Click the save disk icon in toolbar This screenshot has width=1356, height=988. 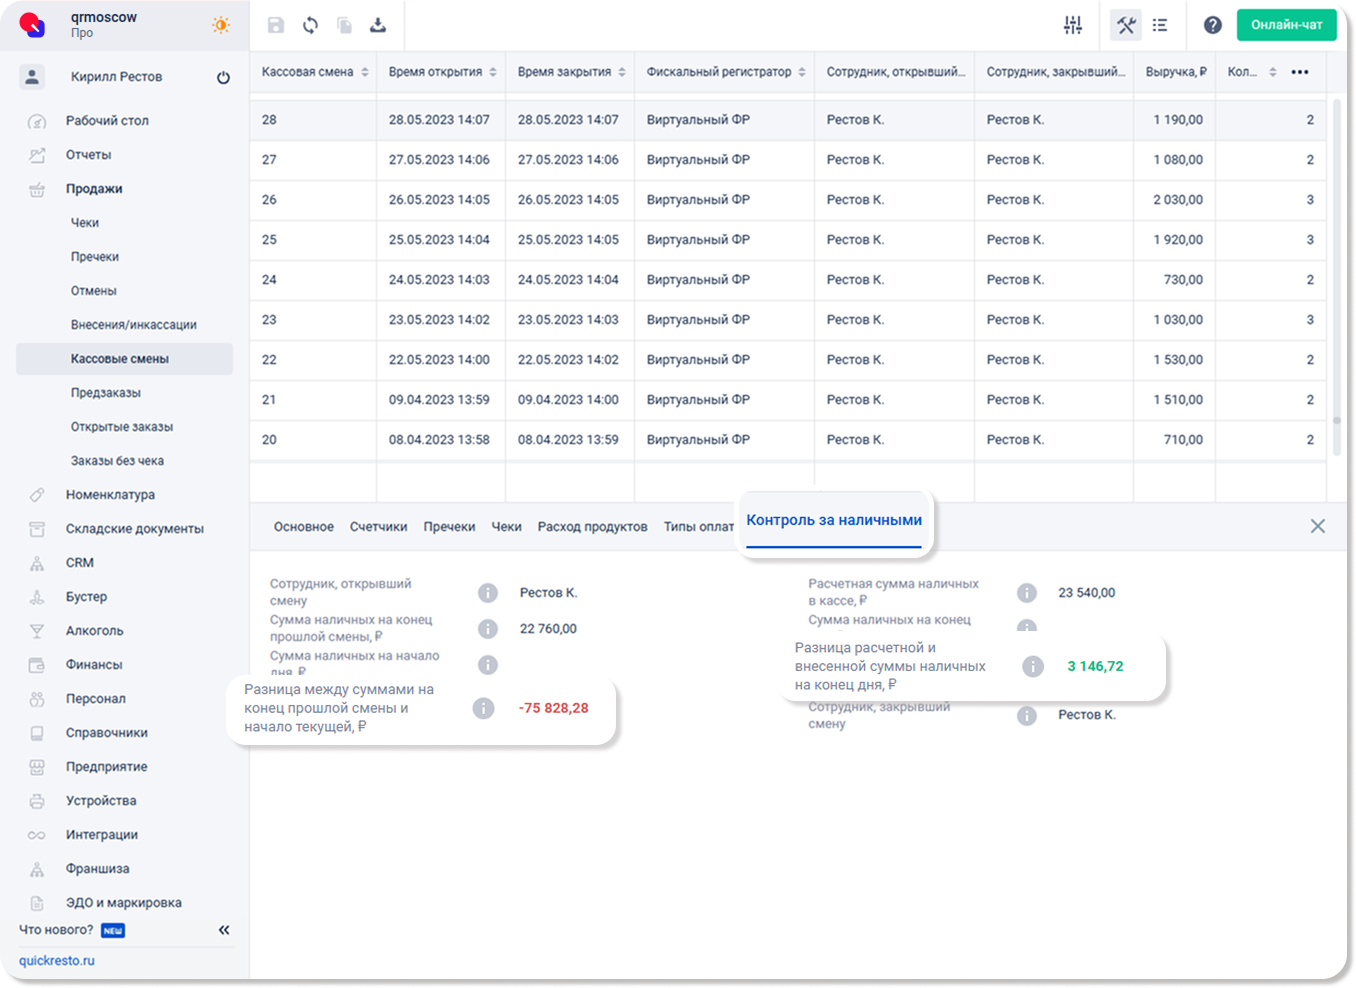pyautogui.click(x=276, y=25)
